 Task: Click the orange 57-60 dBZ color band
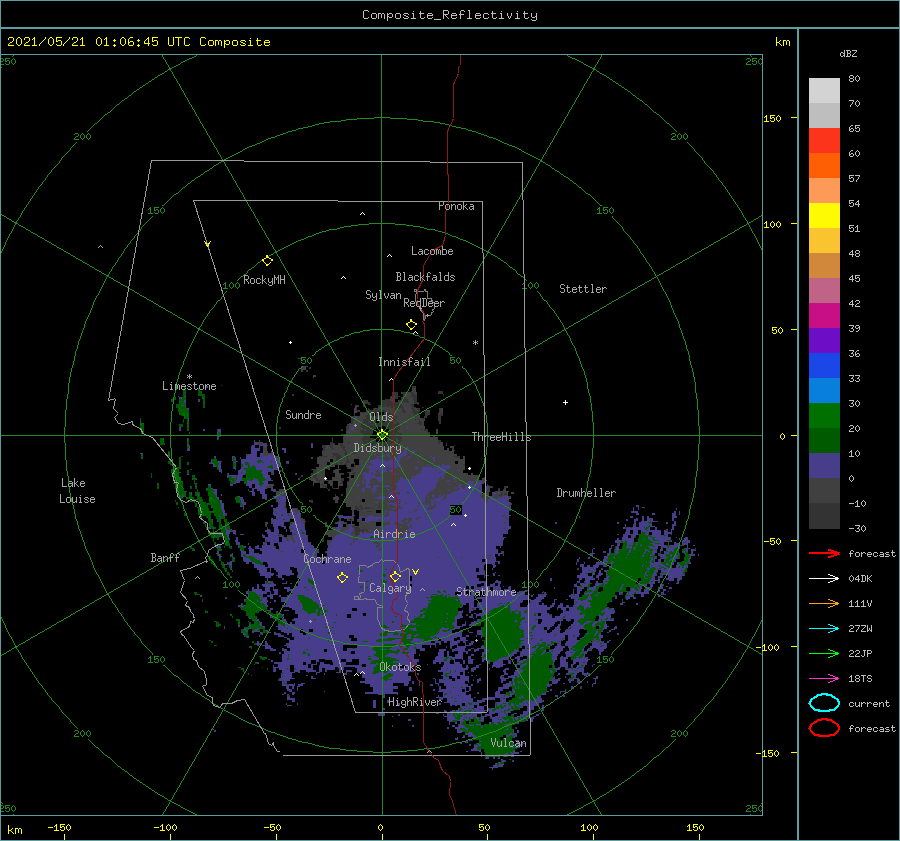tap(824, 166)
